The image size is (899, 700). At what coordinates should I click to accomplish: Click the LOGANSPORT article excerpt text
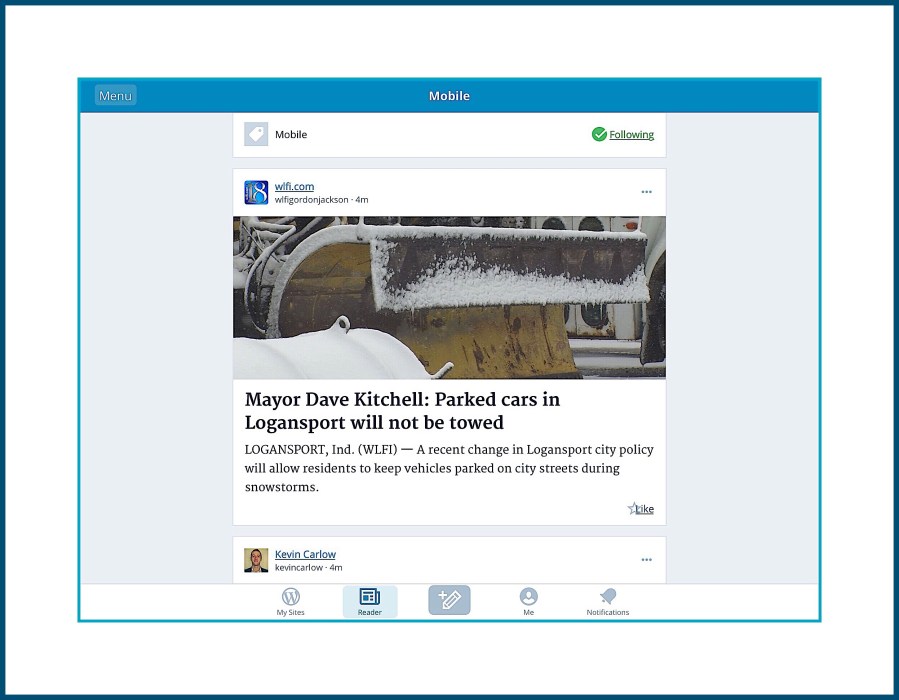coord(449,468)
